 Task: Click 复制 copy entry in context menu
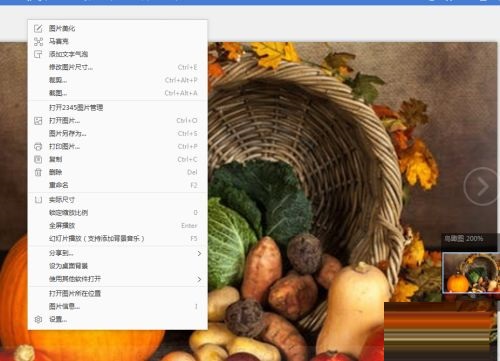117,159
